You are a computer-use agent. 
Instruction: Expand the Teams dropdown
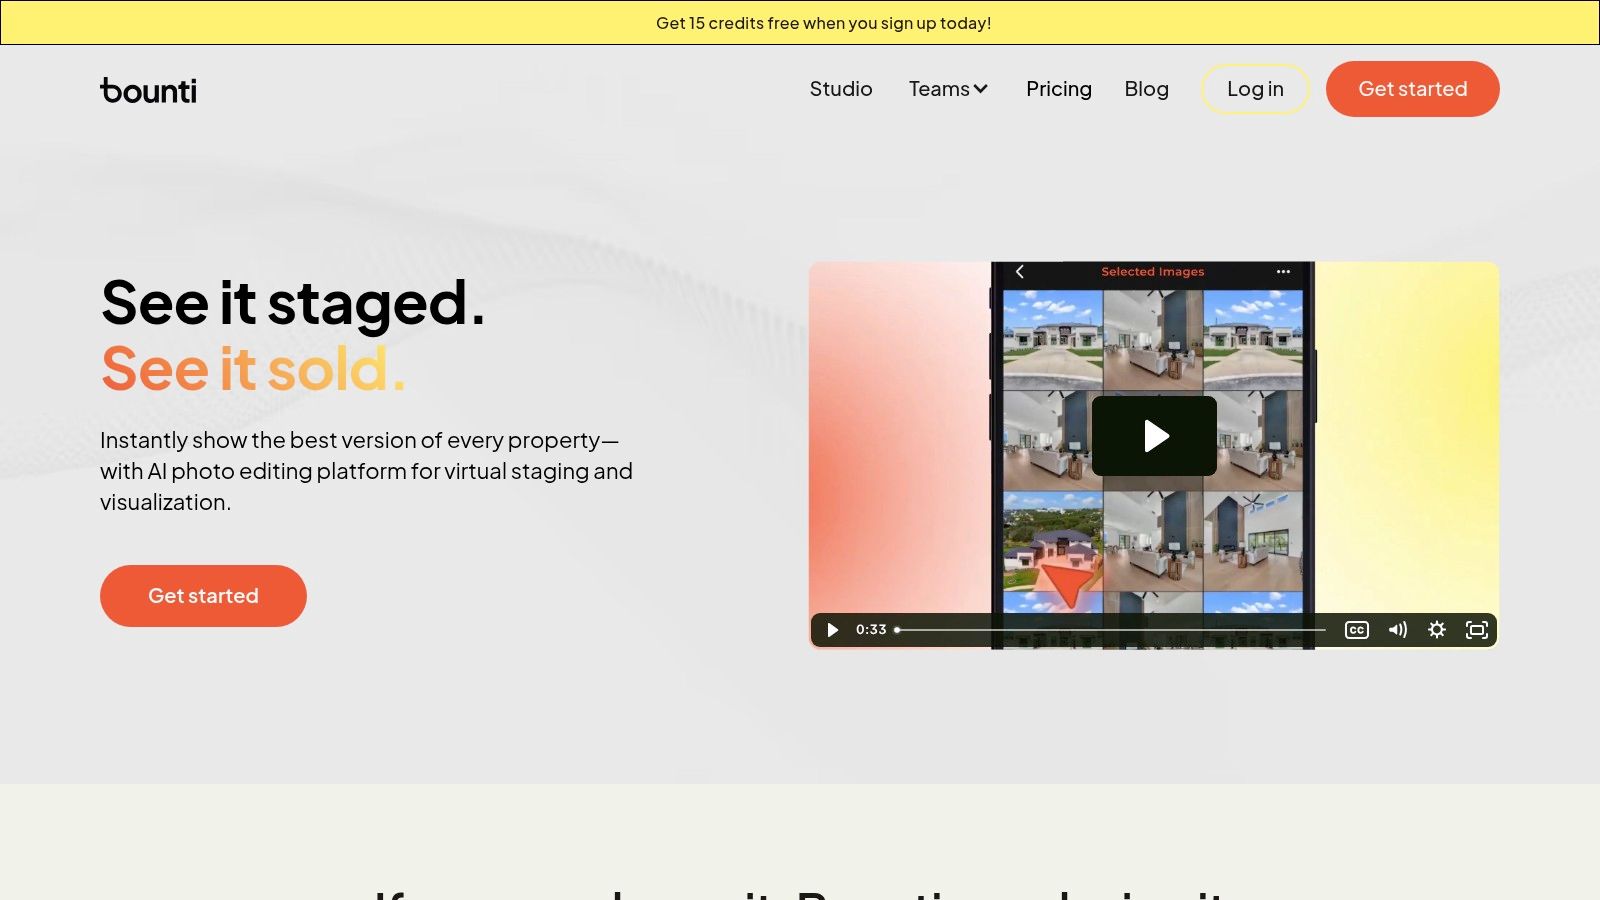coord(947,89)
